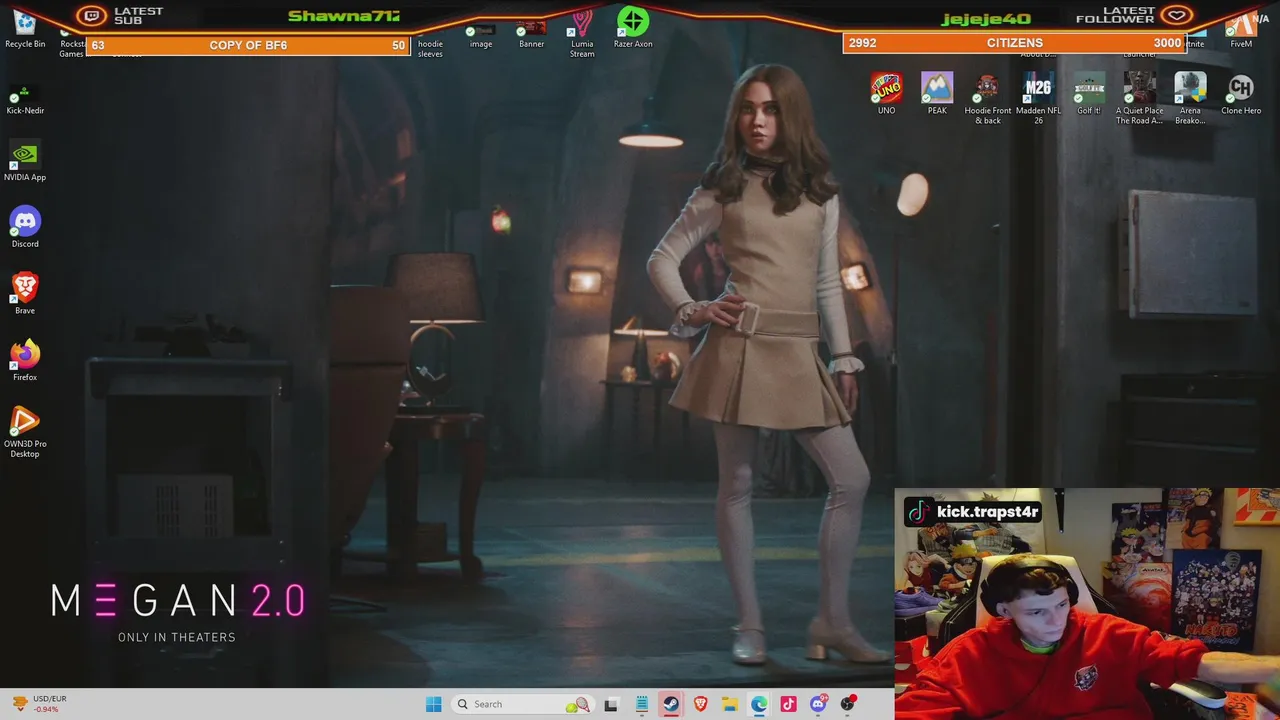
Task: Switch to Microsoft Edge on taskbar
Action: (x=759, y=704)
